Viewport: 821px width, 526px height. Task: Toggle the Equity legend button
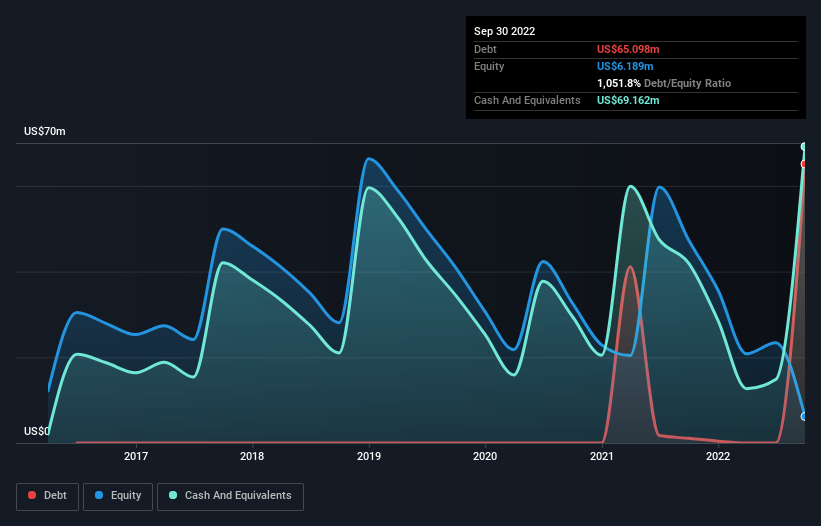tap(118, 496)
